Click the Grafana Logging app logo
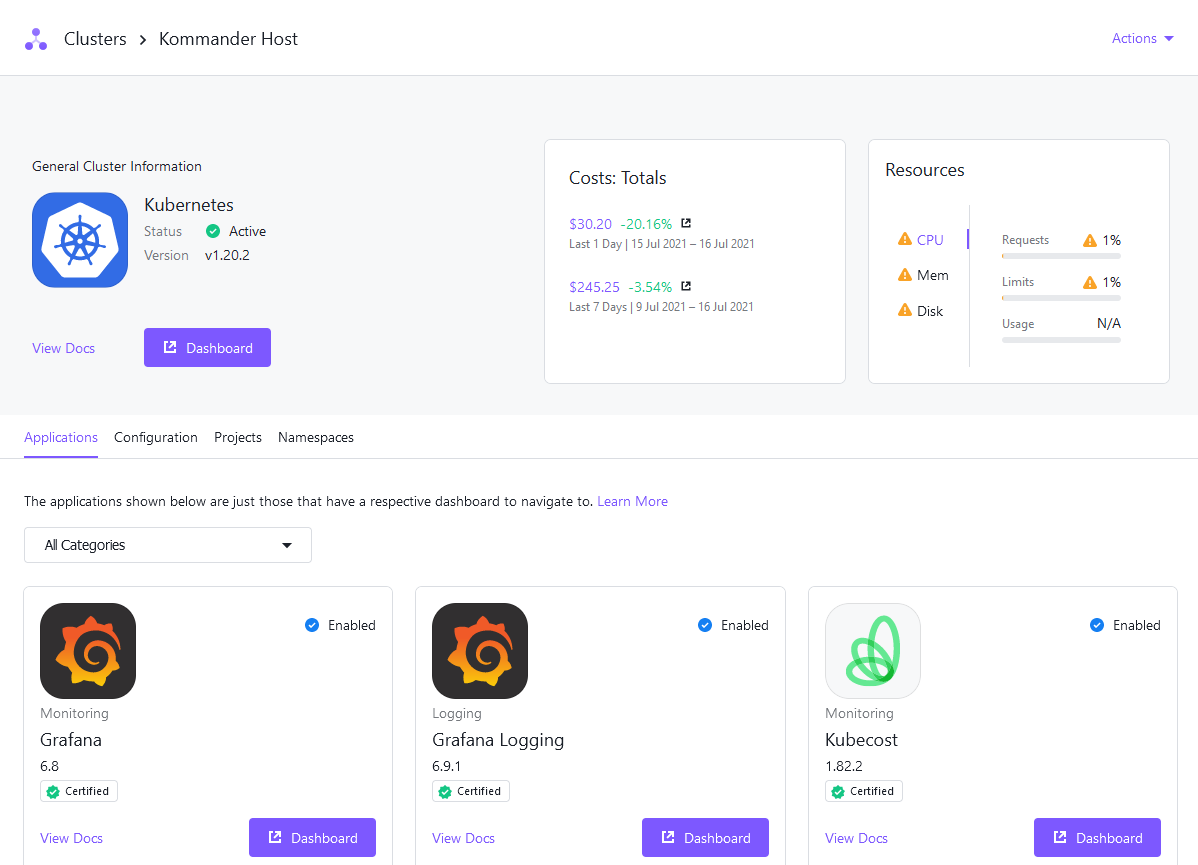This screenshot has width=1198, height=865. [480, 651]
